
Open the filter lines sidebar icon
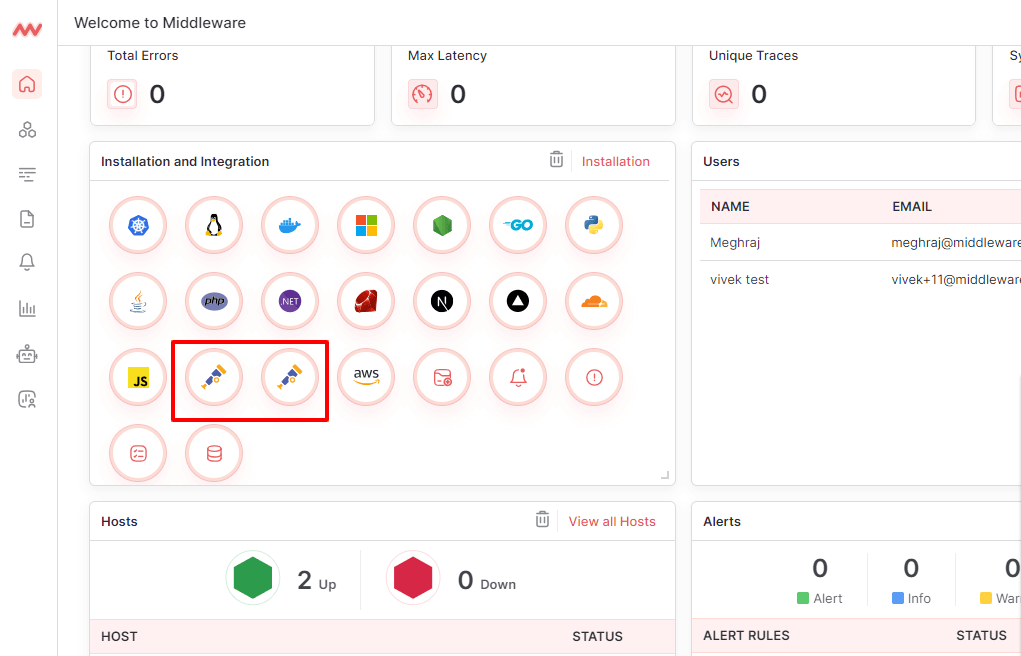click(x=27, y=175)
